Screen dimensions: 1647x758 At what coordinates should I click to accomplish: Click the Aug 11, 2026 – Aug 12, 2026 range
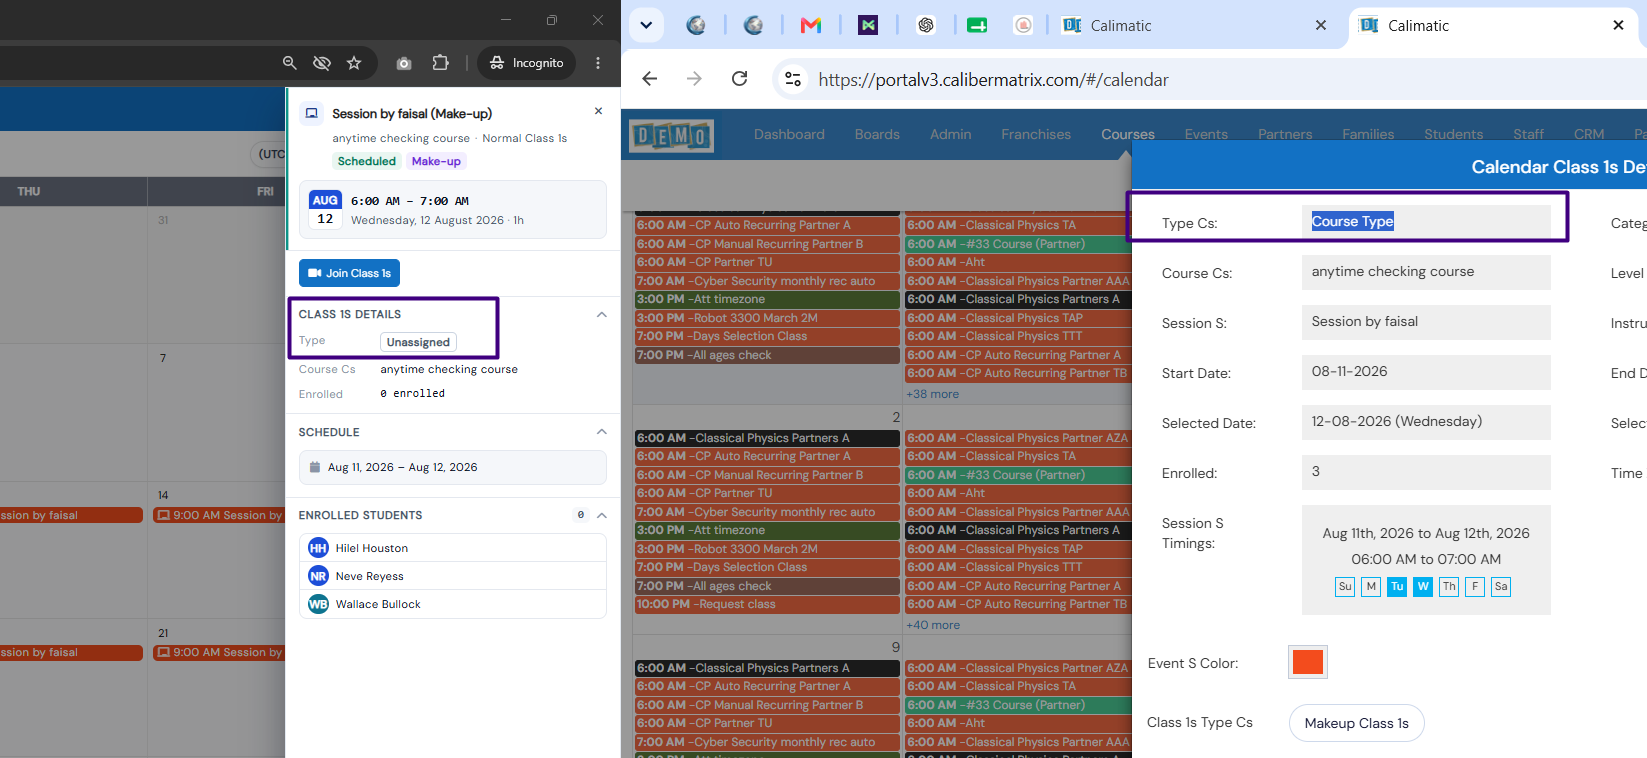click(x=453, y=467)
